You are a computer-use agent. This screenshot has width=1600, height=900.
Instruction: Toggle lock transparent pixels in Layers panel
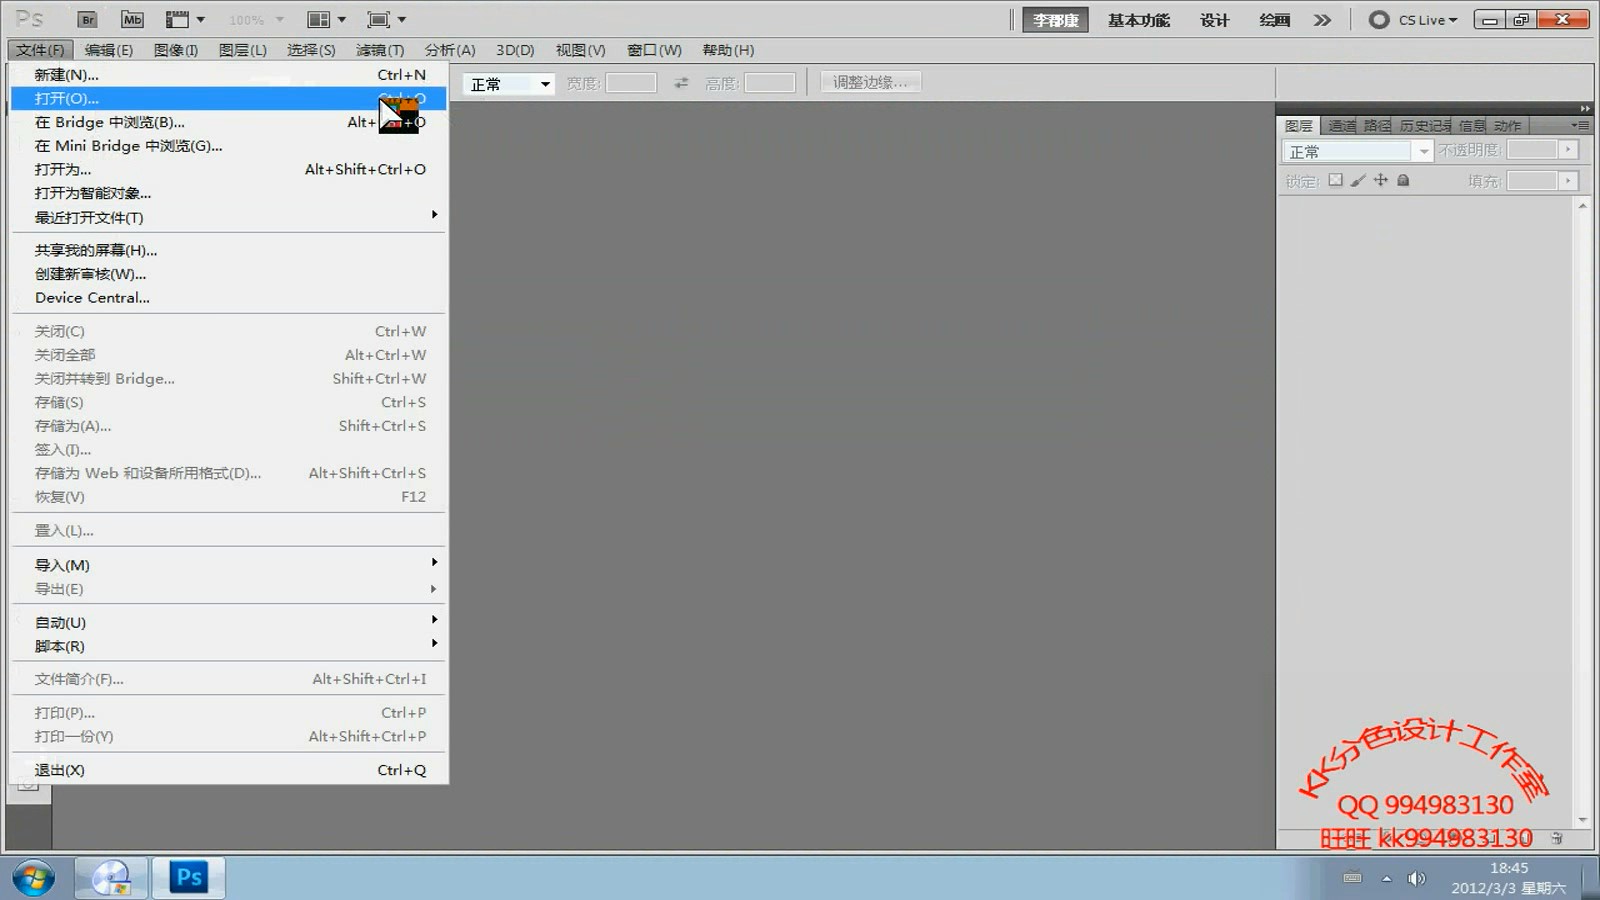(x=1336, y=181)
